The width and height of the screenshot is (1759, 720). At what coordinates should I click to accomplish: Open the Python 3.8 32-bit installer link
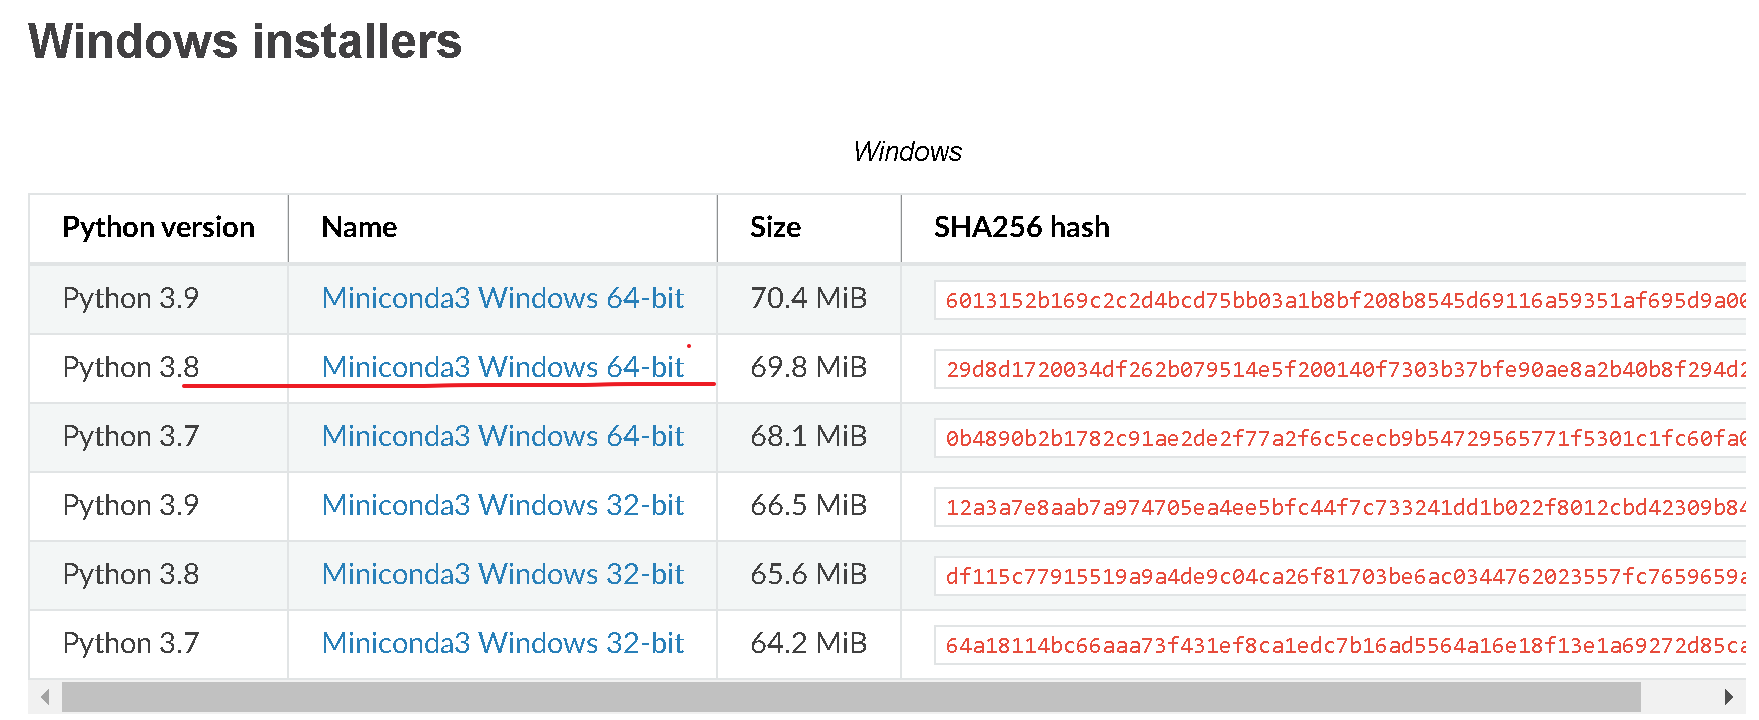click(x=502, y=574)
